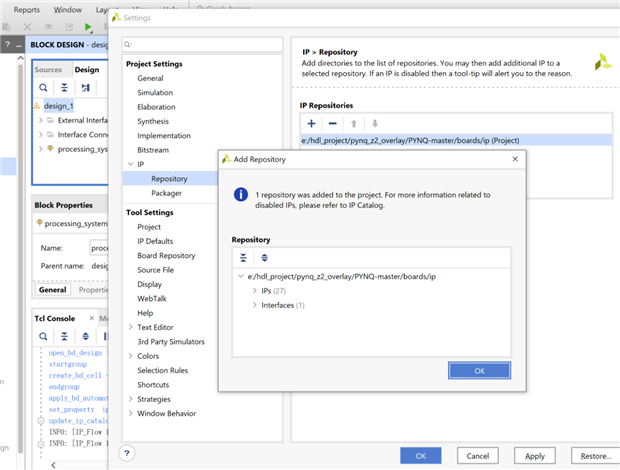Click OK in Add Repository dialog
Screen dimensions: 620x470
click(479, 370)
